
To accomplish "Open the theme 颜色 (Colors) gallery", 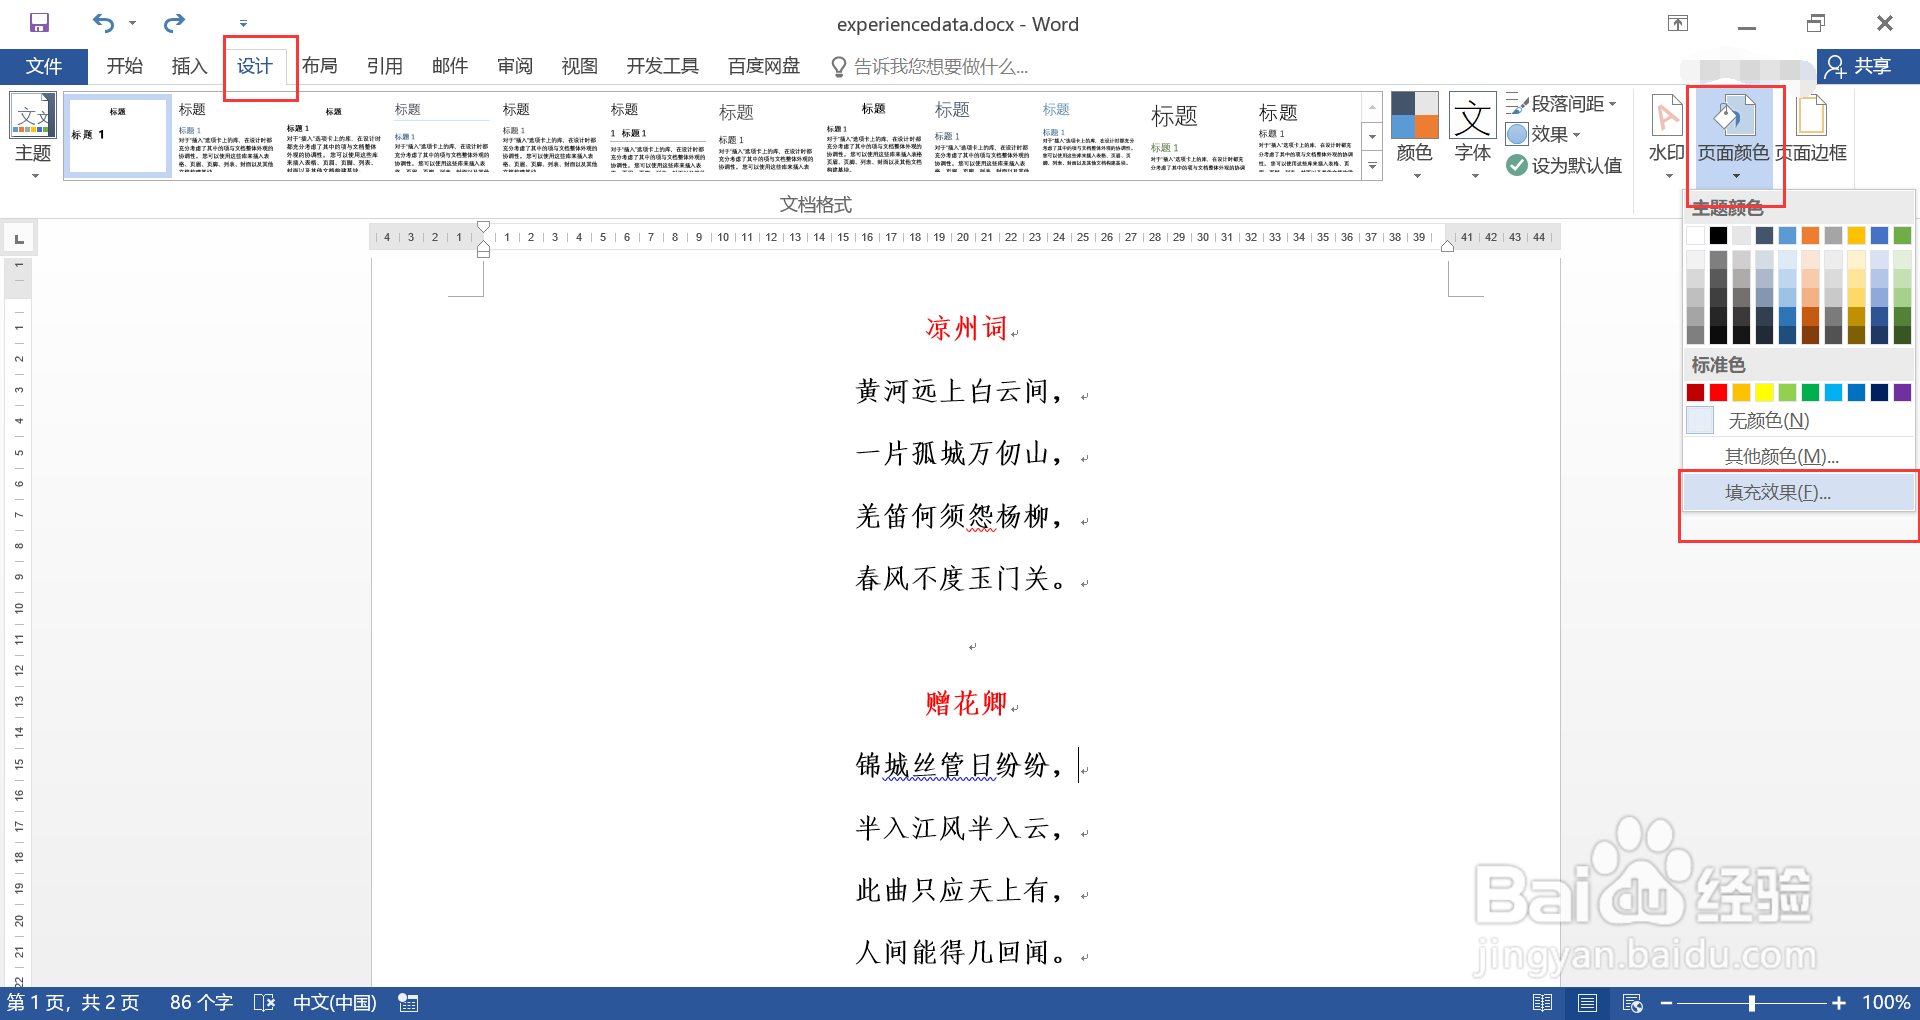I will pyautogui.click(x=1415, y=133).
